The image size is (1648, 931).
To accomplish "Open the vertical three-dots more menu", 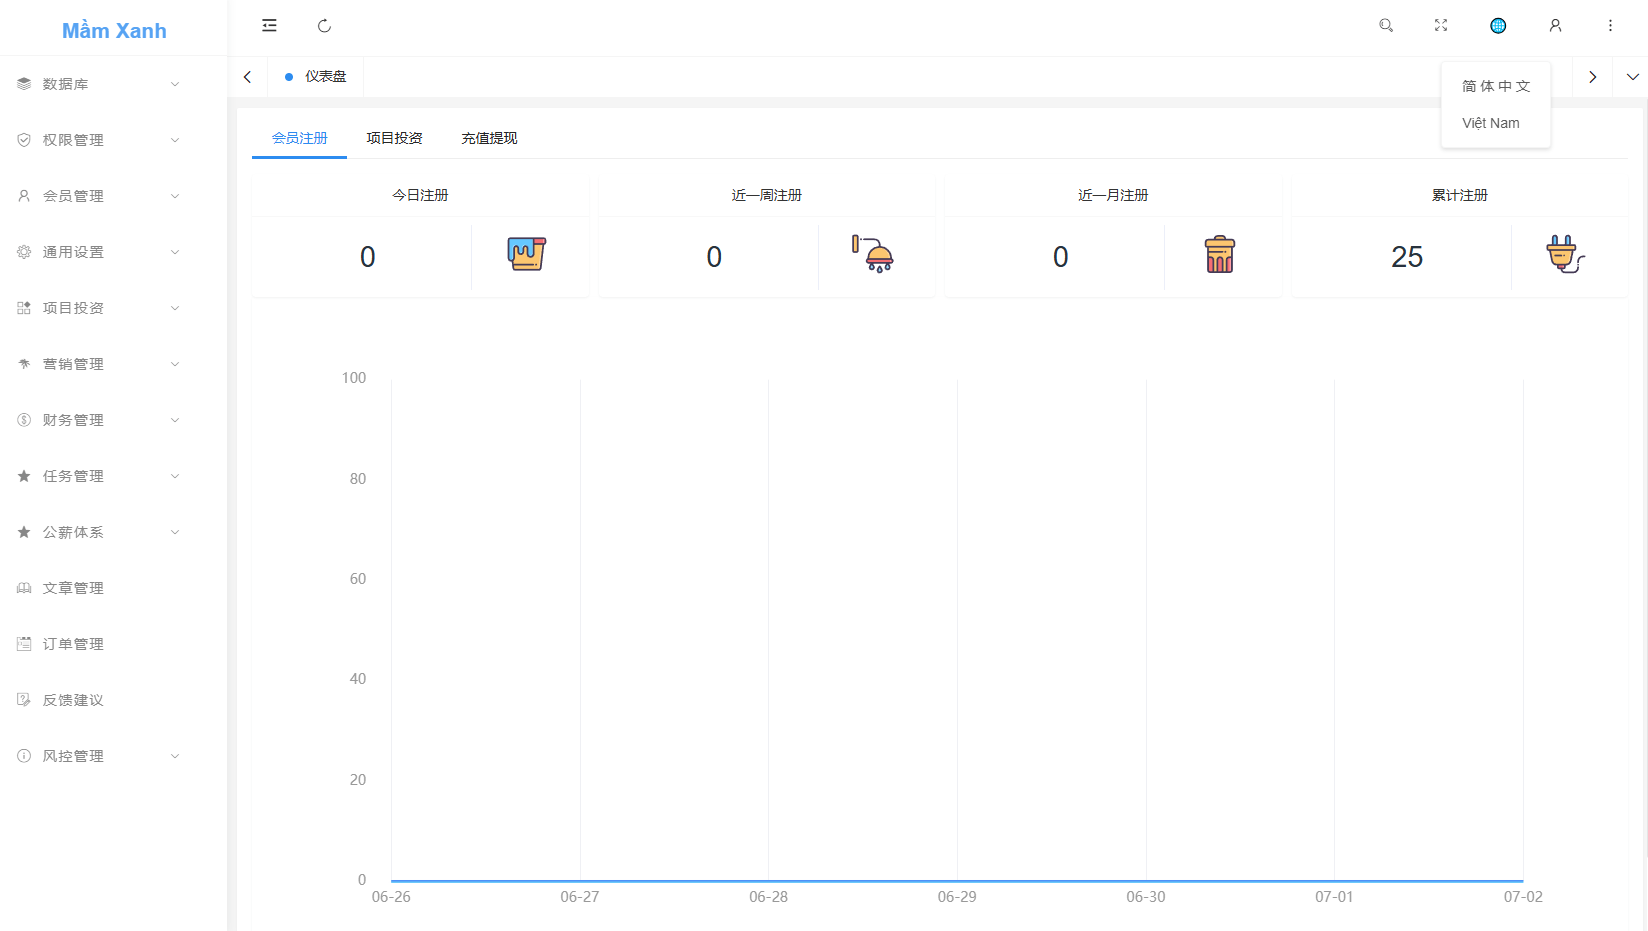I will pos(1610,26).
